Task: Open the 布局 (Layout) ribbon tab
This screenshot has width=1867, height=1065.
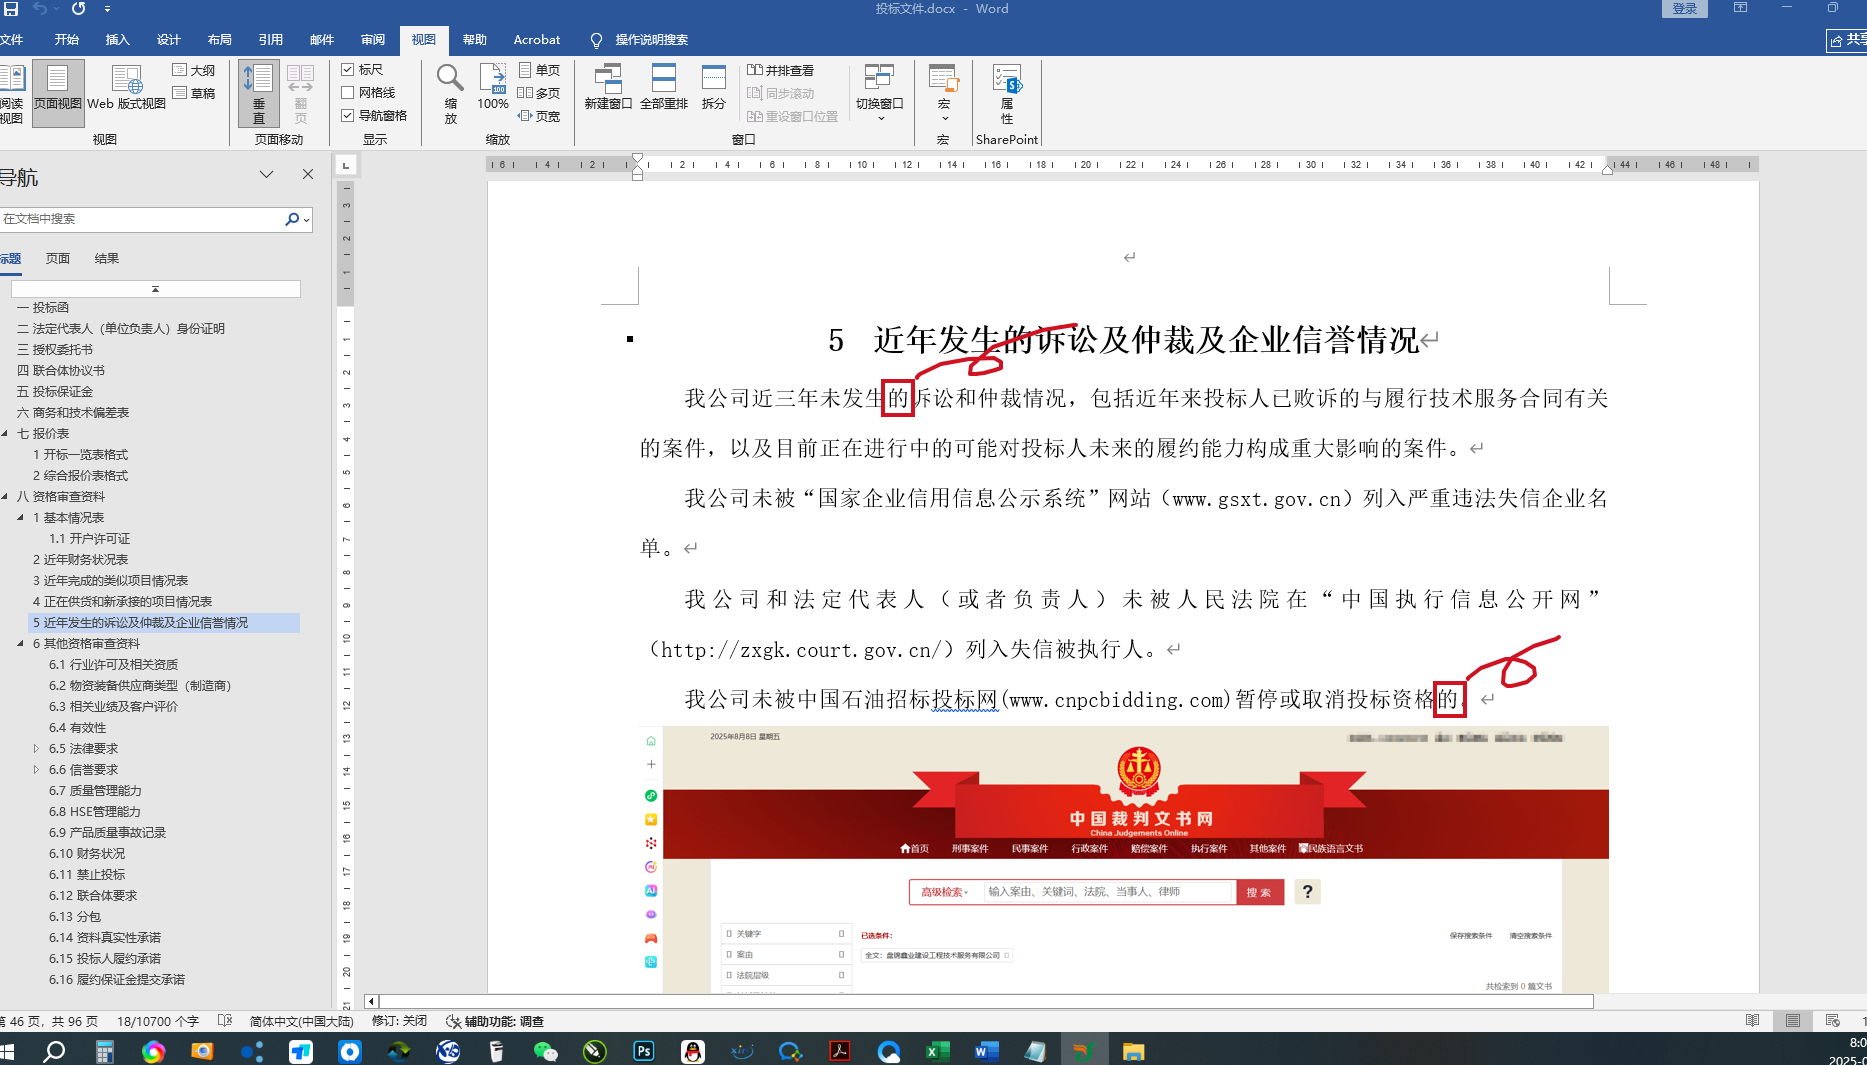Action: (220, 40)
